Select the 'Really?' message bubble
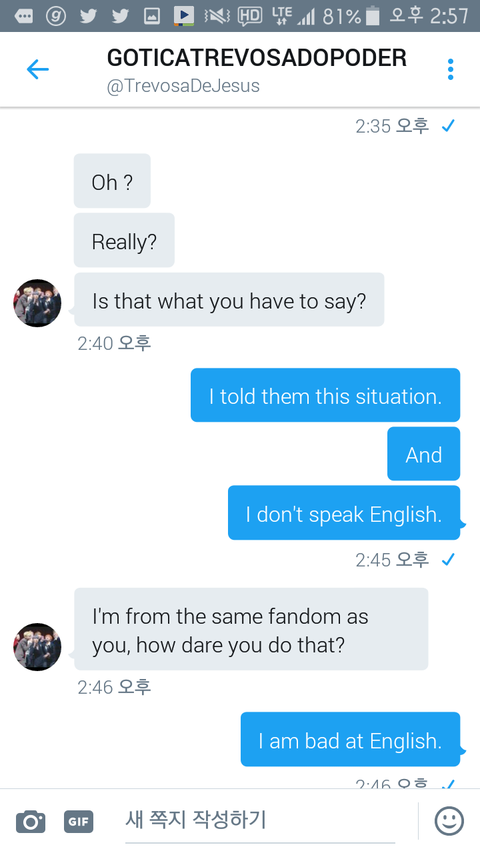 pos(124,240)
